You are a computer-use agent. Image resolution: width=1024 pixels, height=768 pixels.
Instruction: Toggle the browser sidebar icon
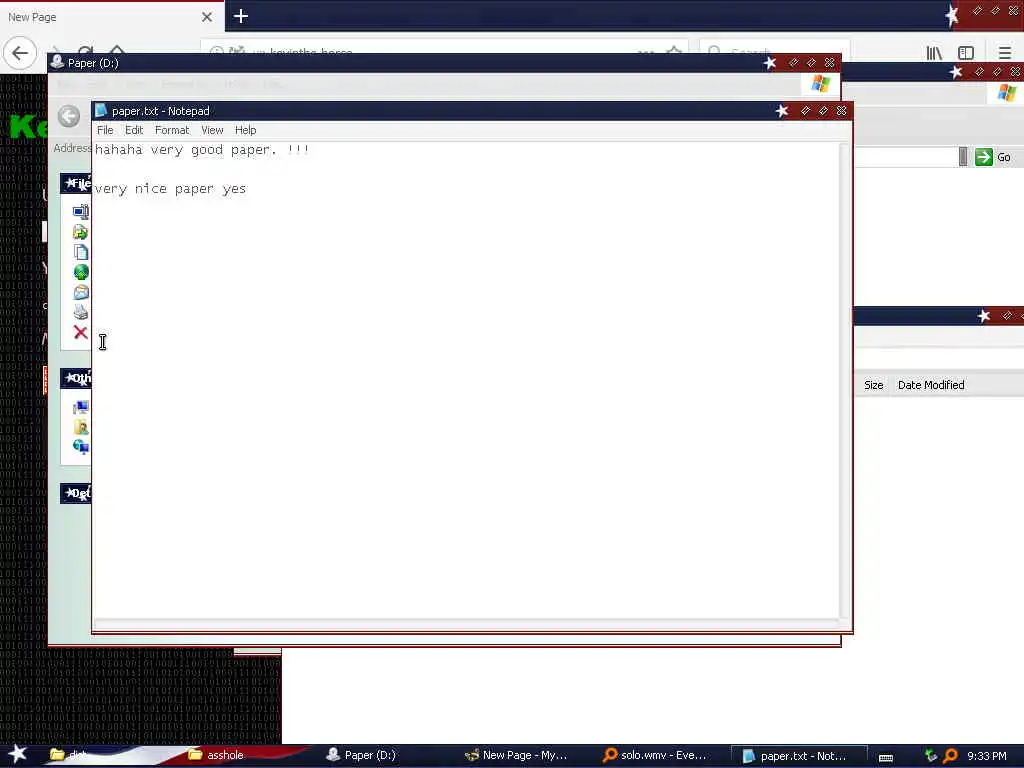966,53
